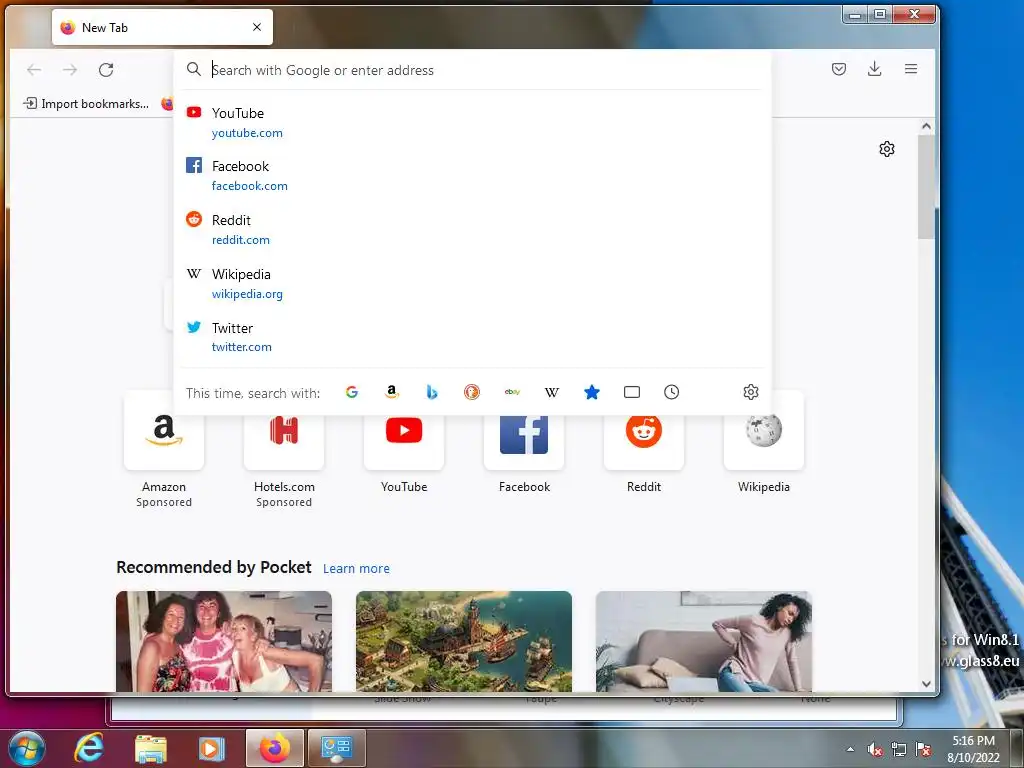Image resolution: width=1024 pixels, height=768 pixels.
Task: Click Control Panel personalization taskbar button
Action: coord(336,748)
